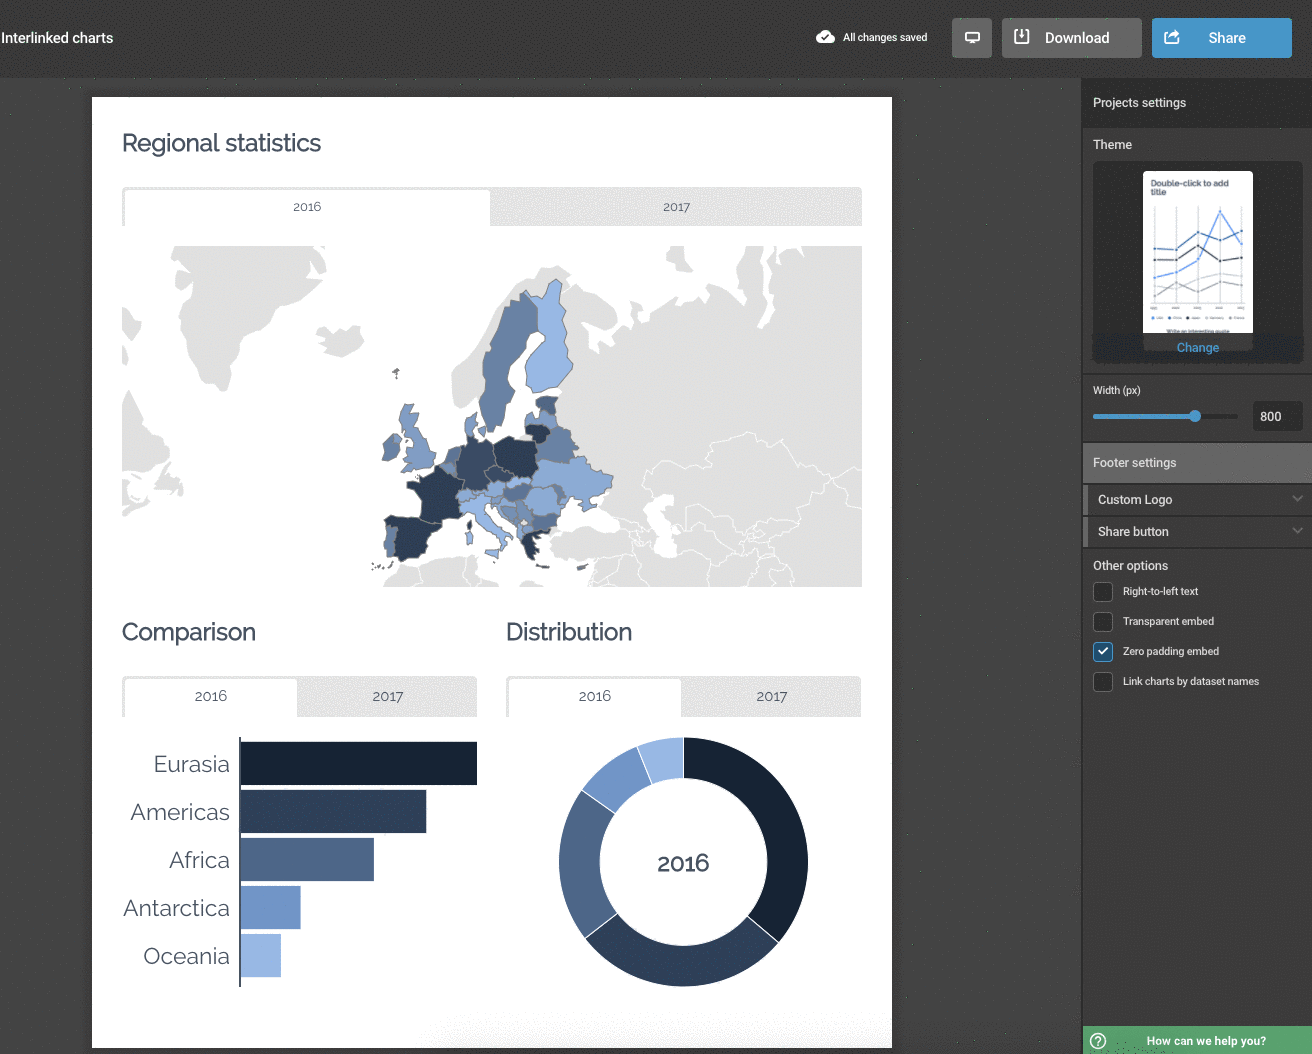Expand the Share button section
The height and width of the screenshot is (1054, 1312).
click(x=1196, y=532)
